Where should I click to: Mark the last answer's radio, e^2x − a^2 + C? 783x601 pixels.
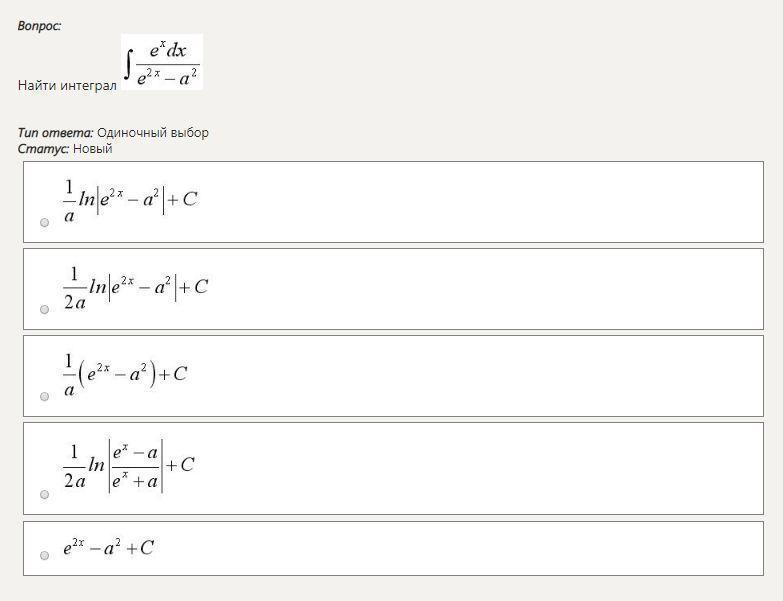click(44, 555)
